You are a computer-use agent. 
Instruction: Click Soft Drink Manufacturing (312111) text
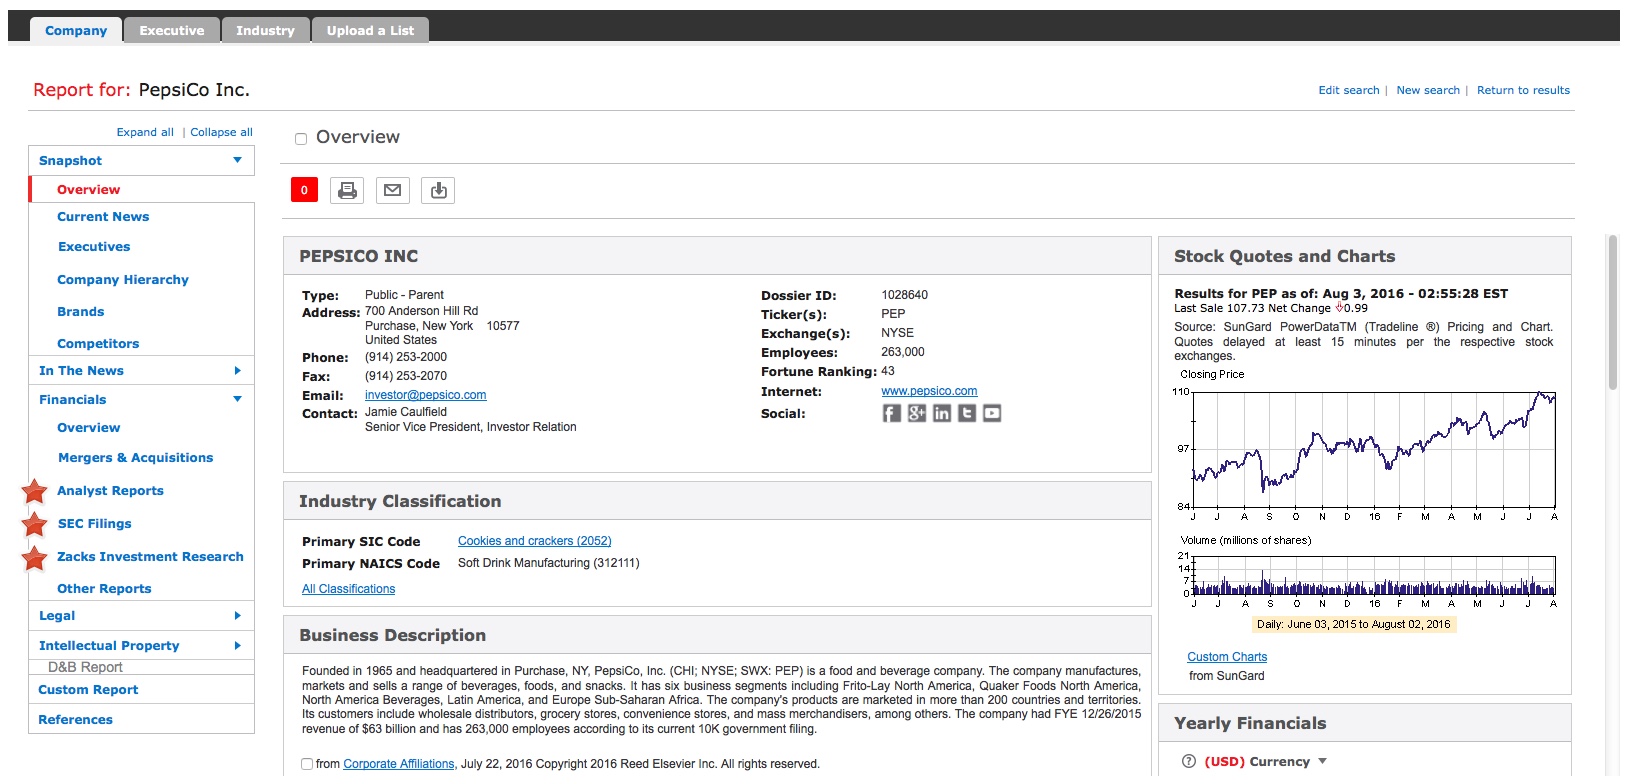click(x=548, y=563)
